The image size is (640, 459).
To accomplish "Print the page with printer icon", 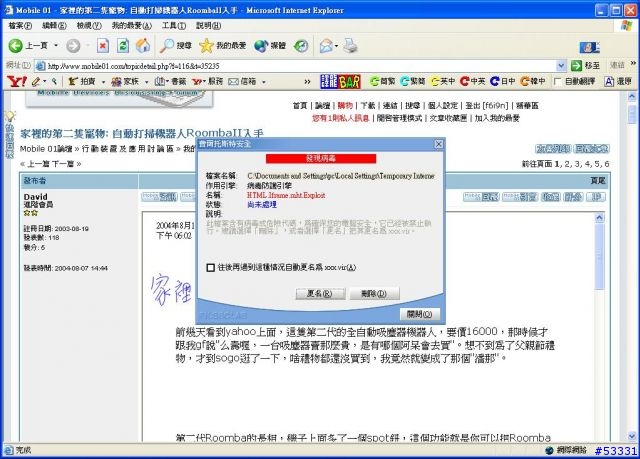I will click(x=350, y=46).
